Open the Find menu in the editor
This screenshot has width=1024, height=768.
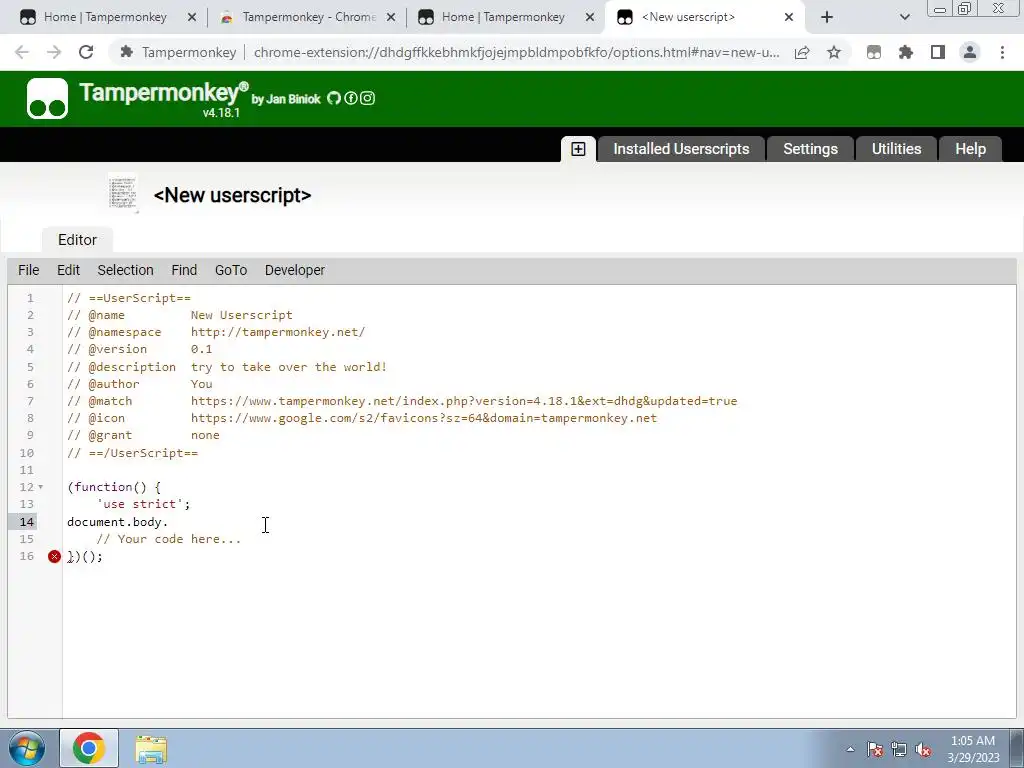(x=184, y=270)
